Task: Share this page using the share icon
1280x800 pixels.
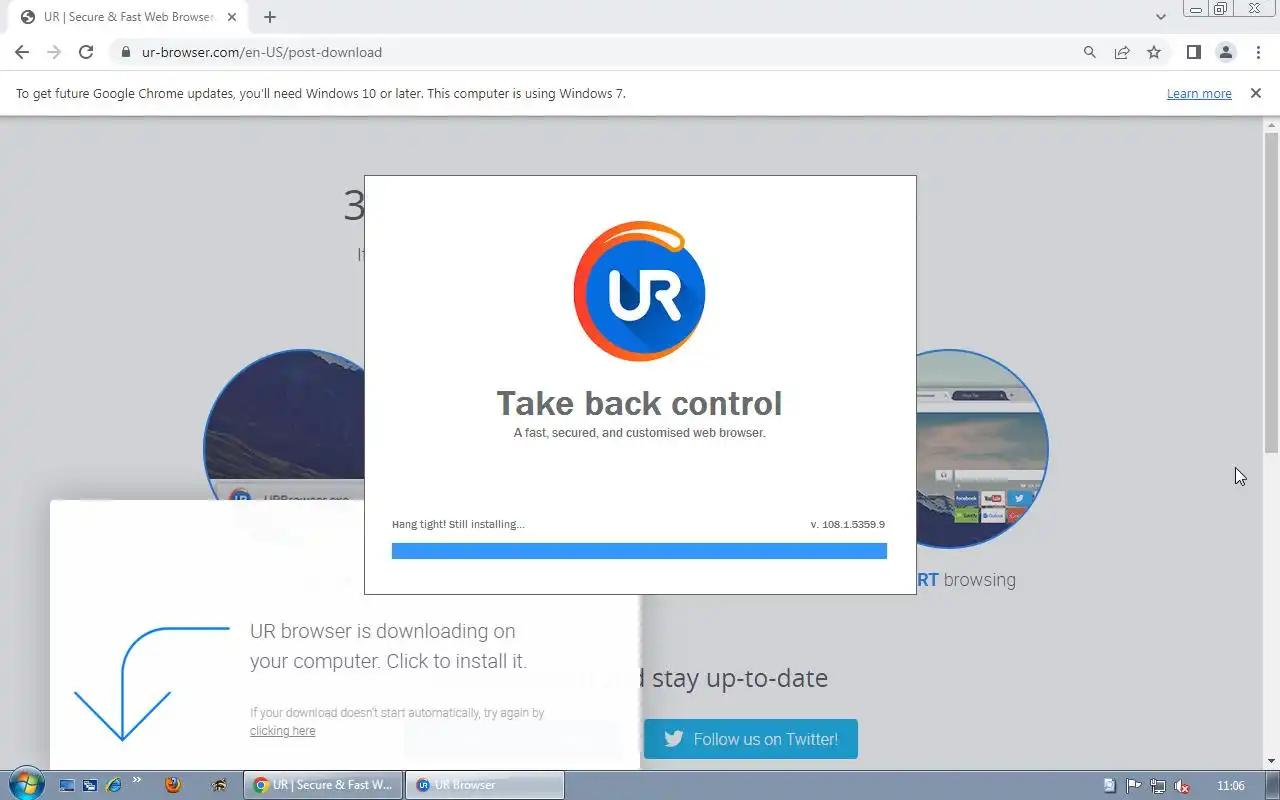Action: [x=1122, y=52]
